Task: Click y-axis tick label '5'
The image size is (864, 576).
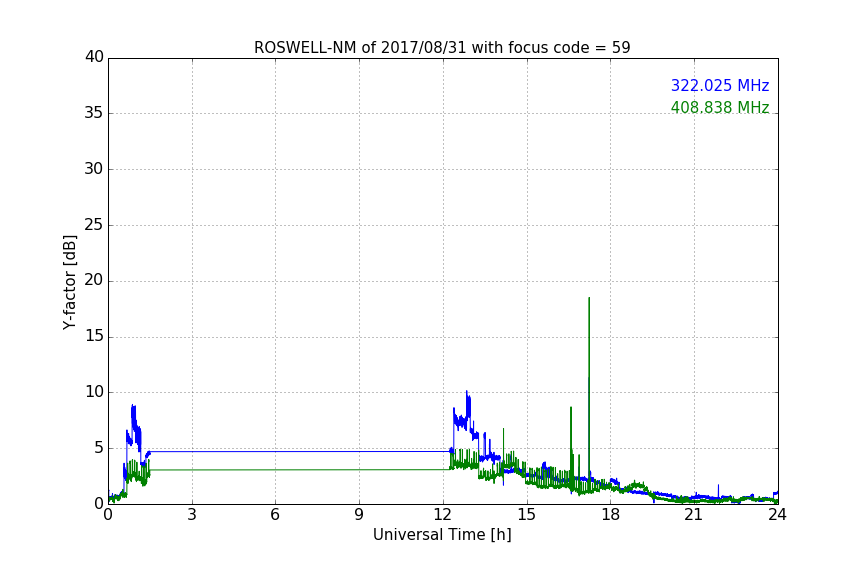Action: pos(99,448)
